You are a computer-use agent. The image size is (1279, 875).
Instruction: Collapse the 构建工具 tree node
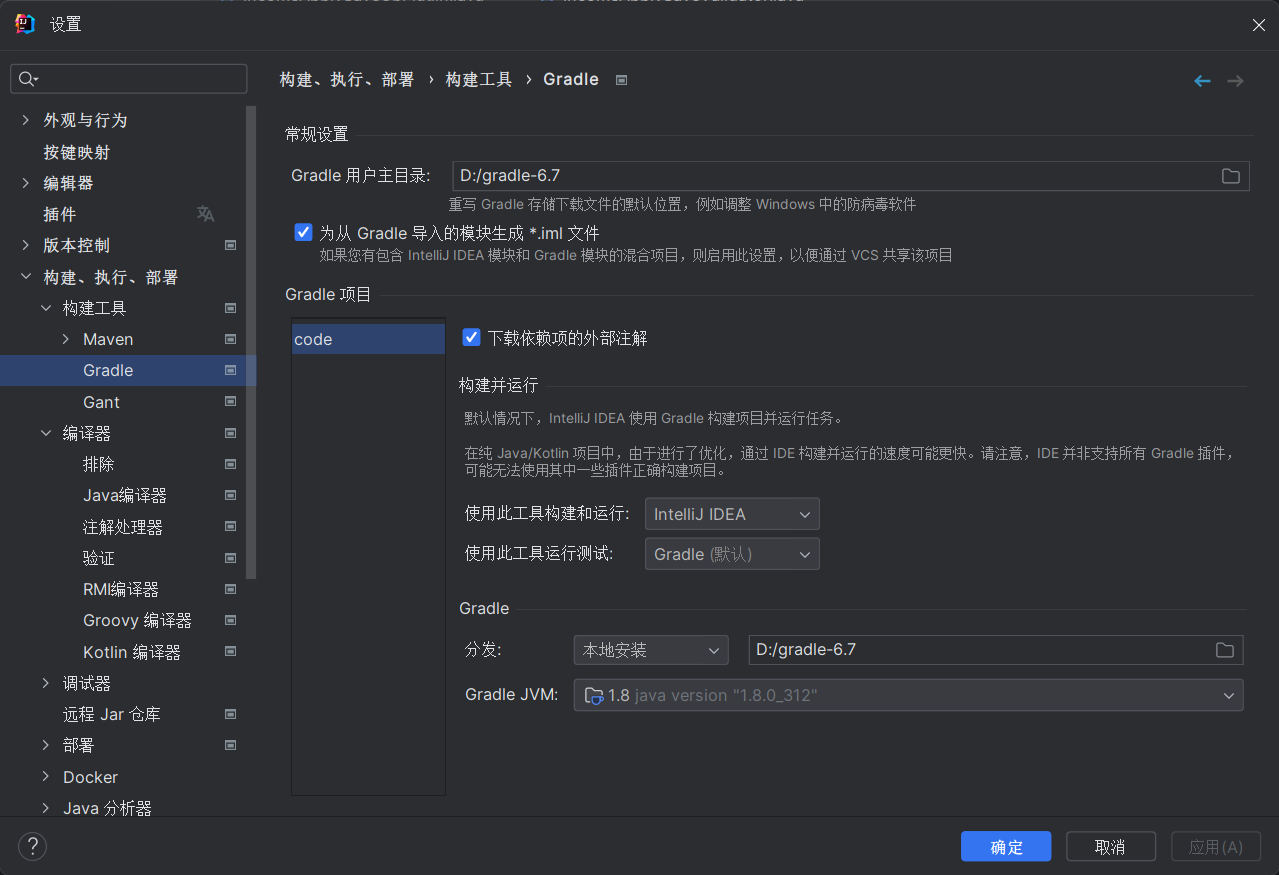46,308
